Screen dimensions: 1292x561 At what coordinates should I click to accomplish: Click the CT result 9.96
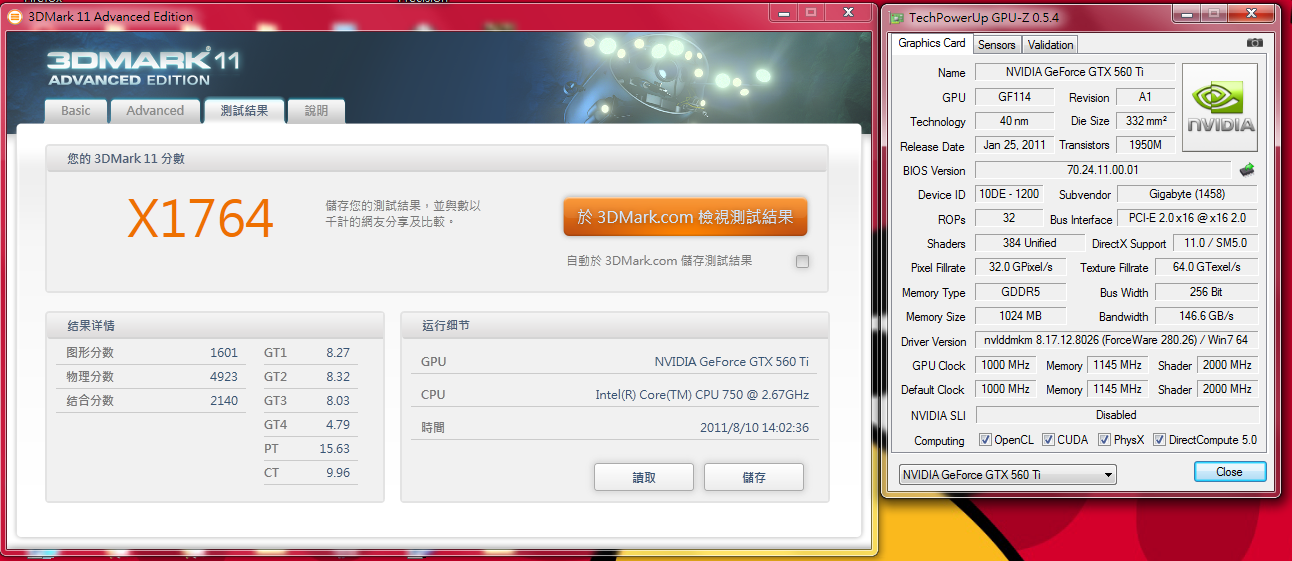point(338,473)
